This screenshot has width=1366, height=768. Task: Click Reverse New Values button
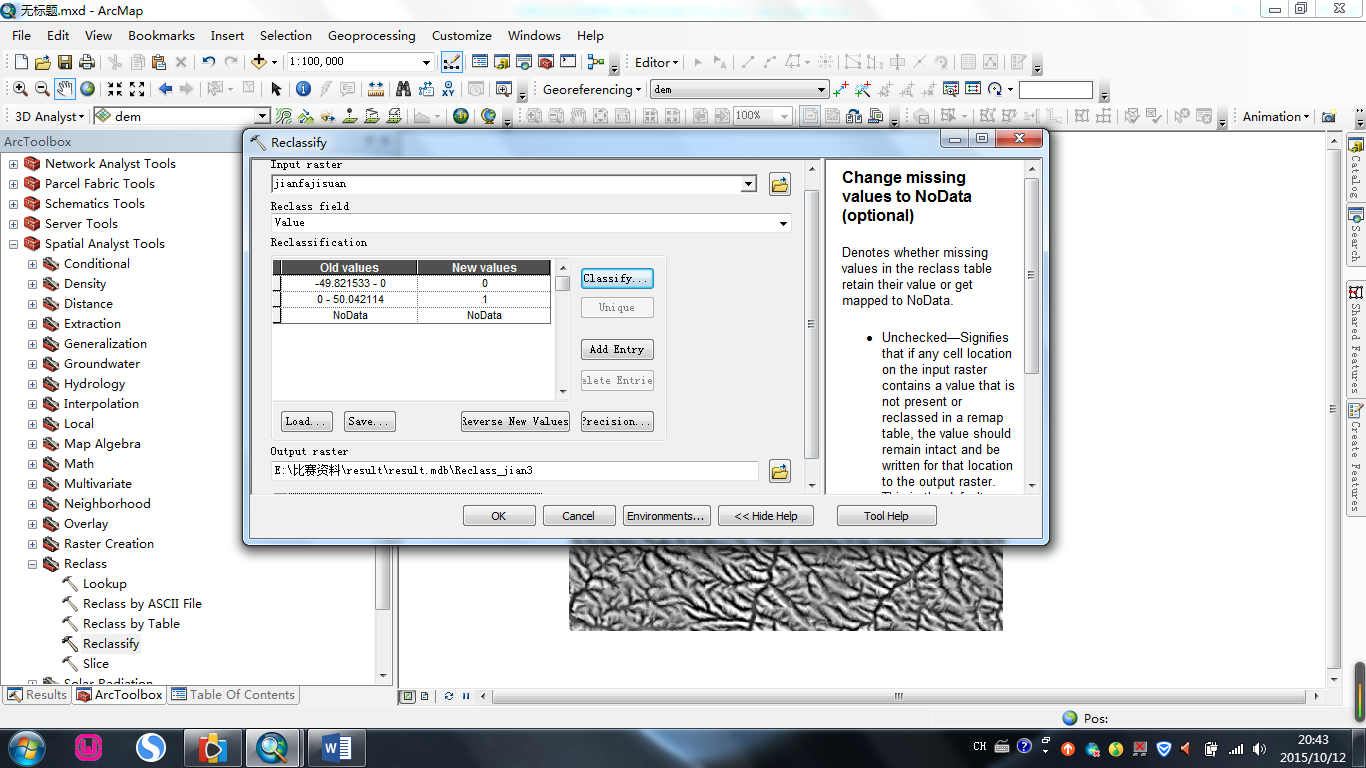click(x=515, y=421)
